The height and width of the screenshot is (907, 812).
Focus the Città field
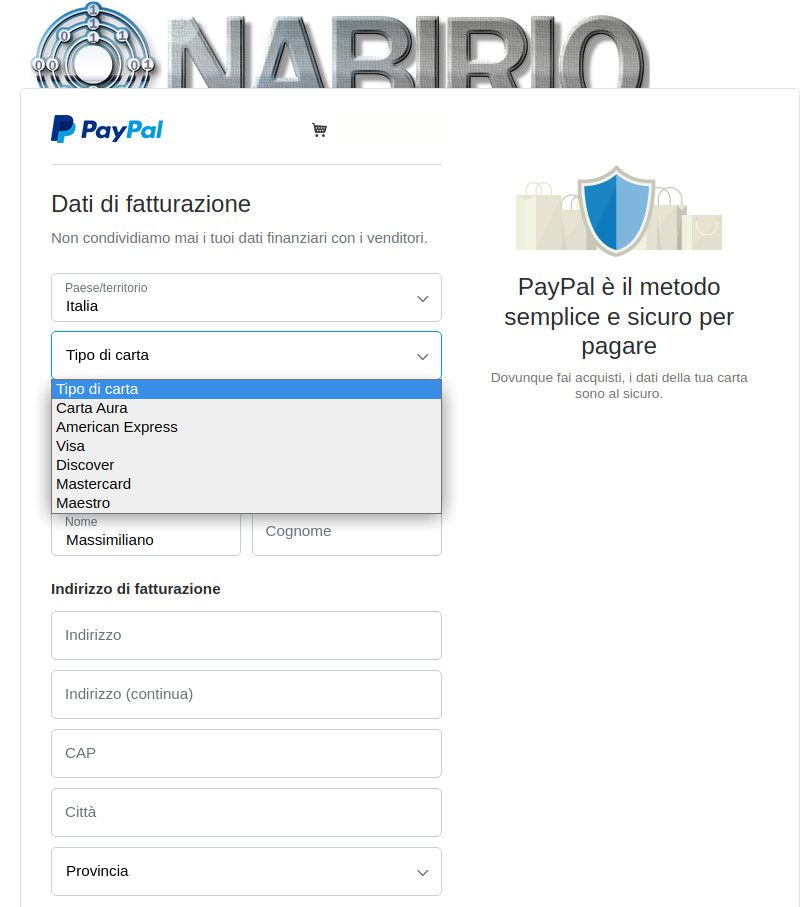point(246,812)
